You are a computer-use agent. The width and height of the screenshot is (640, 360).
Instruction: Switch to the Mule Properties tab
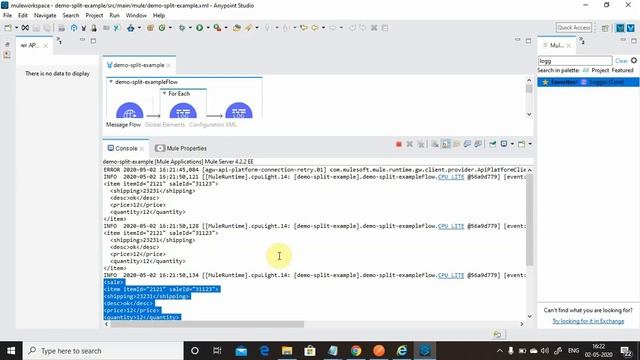click(x=181, y=148)
